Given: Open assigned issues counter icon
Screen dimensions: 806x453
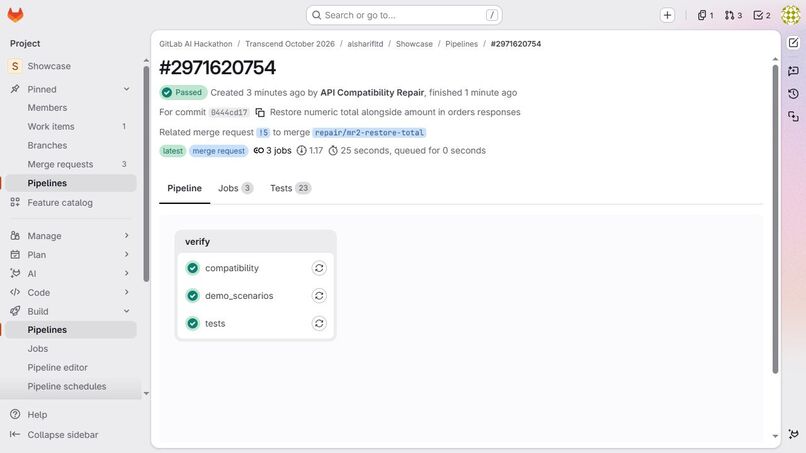Looking at the screenshot, I should pyautogui.click(x=705, y=15).
